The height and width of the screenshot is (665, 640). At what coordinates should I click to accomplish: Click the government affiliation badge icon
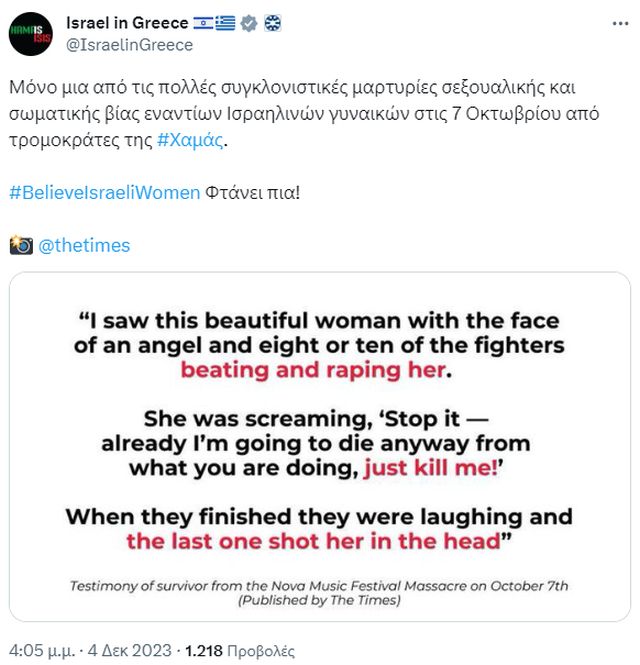[272, 23]
